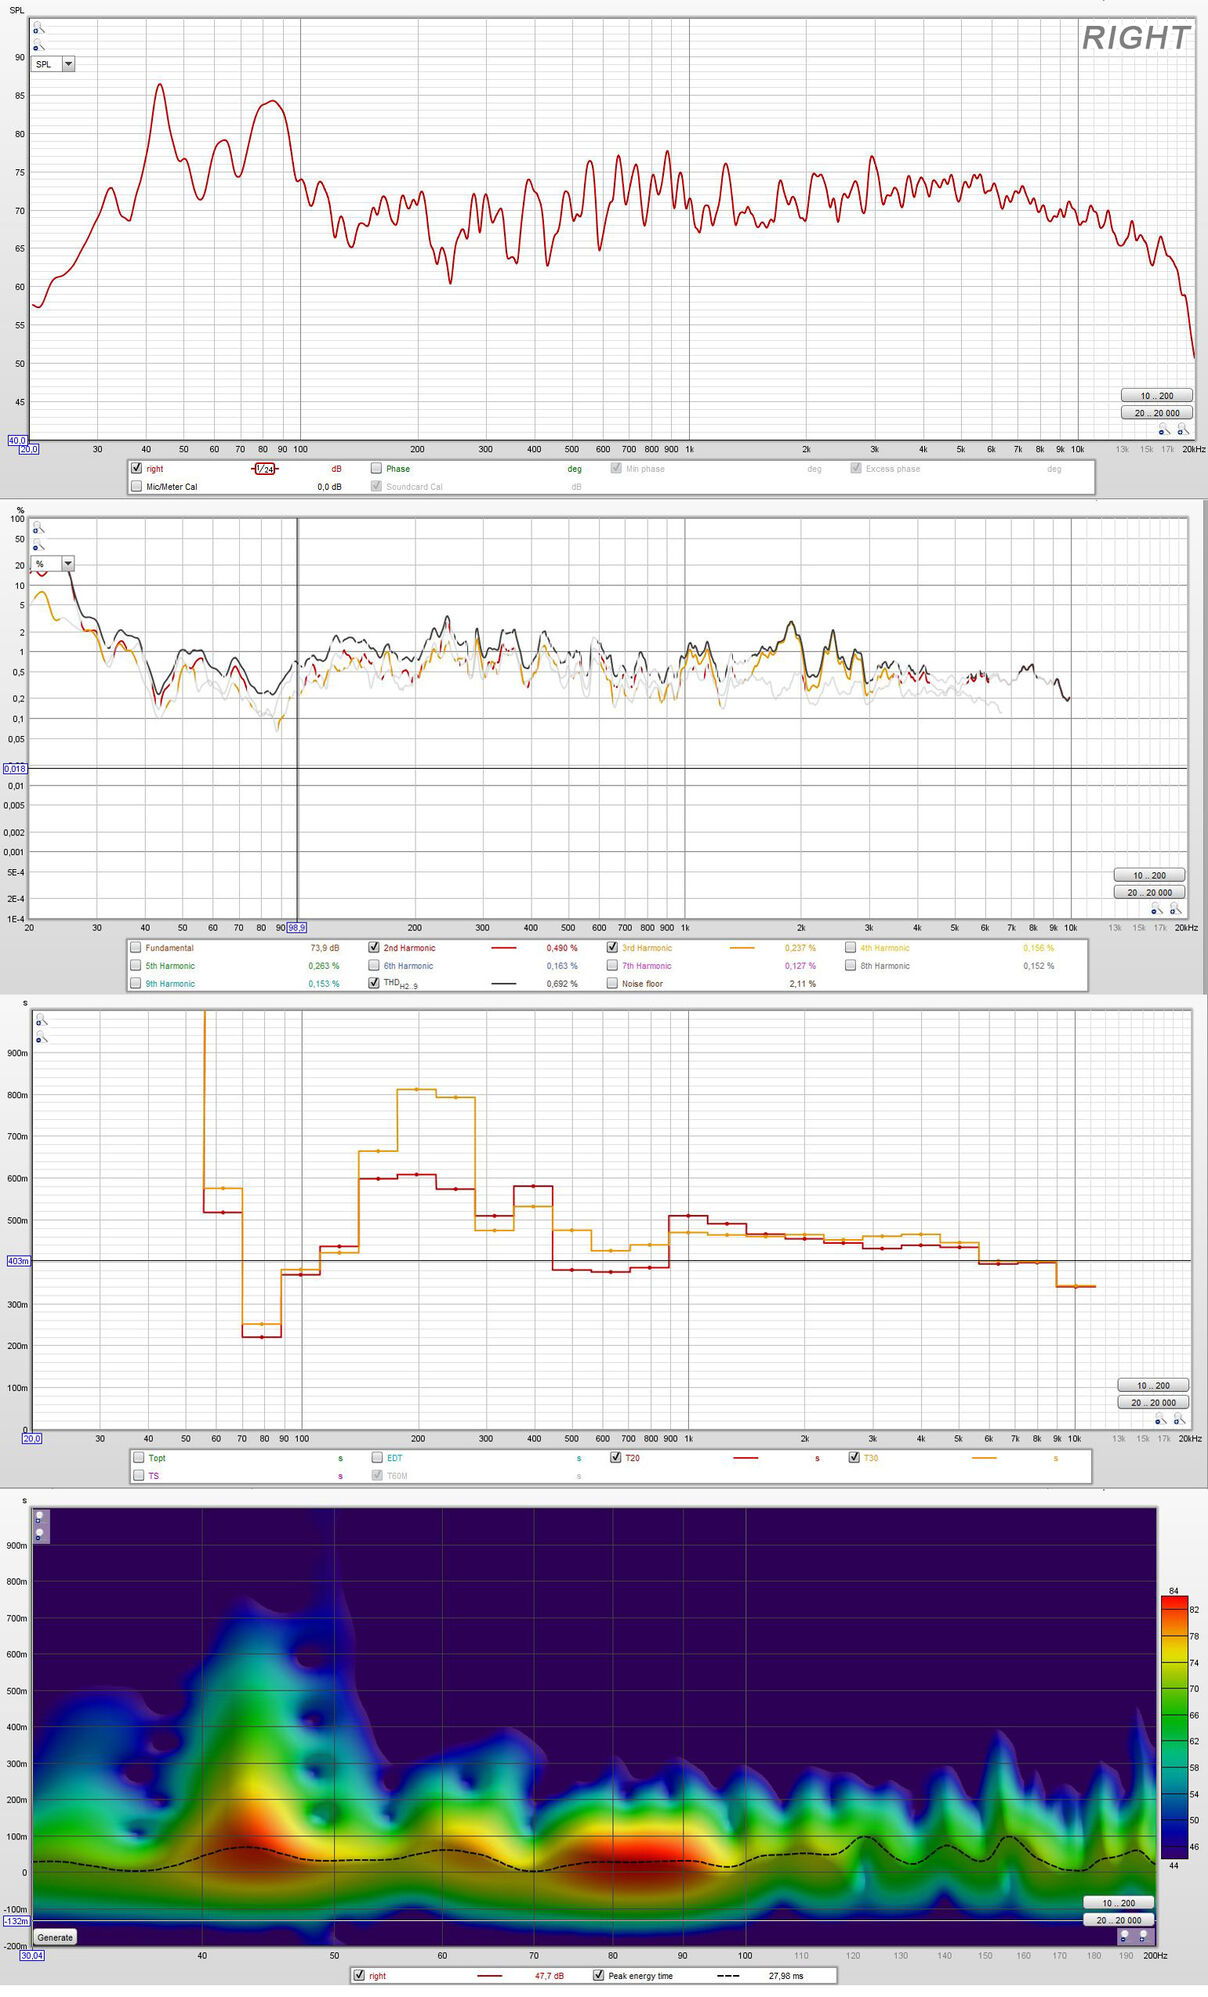Click right zoom icon below distortion range buttons
Viewport: 1208px width, 1997px height.
click(x=1175, y=908)
